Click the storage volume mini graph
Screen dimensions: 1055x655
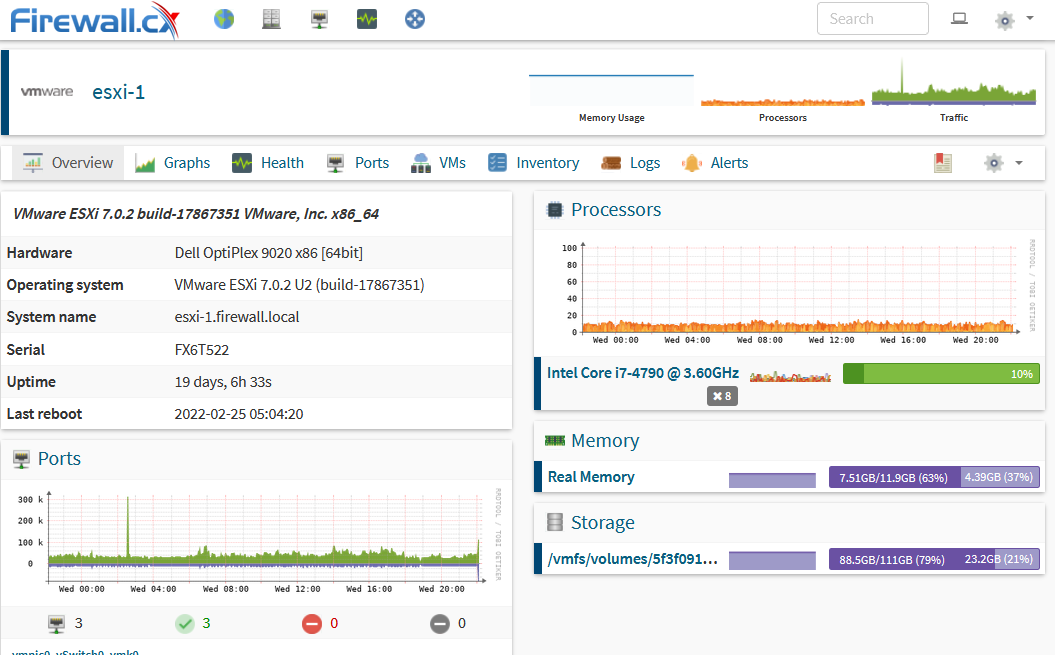click(x=772, y=560)
